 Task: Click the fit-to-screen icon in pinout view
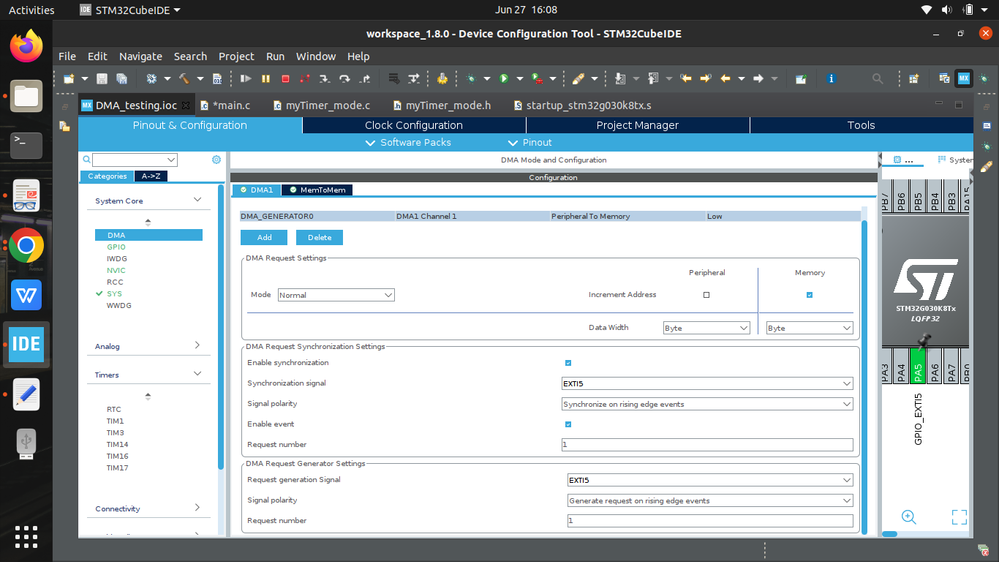click(x=959, y=517)
